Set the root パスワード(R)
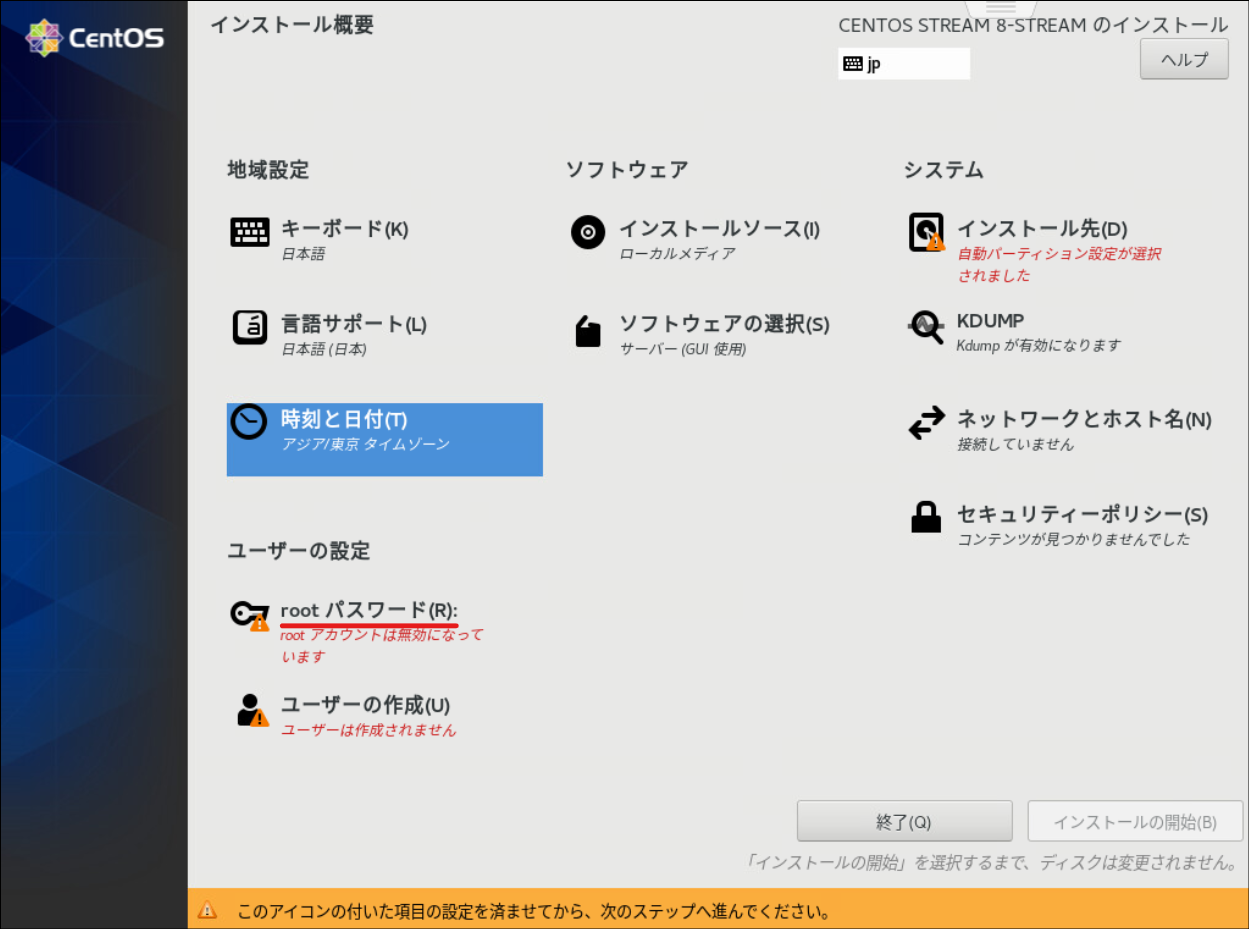Screen dimensions: 1249x929 click(369, 610)
